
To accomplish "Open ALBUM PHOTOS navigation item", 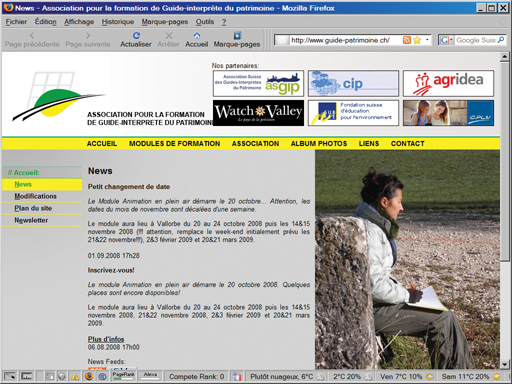I will [x=319, y=144].
